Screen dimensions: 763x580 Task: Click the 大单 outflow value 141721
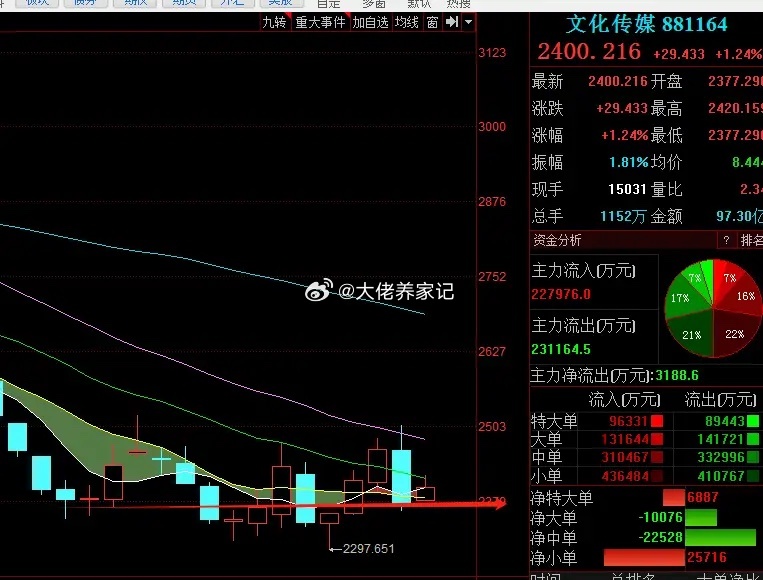pyautogui.click(x=721, y=439)
